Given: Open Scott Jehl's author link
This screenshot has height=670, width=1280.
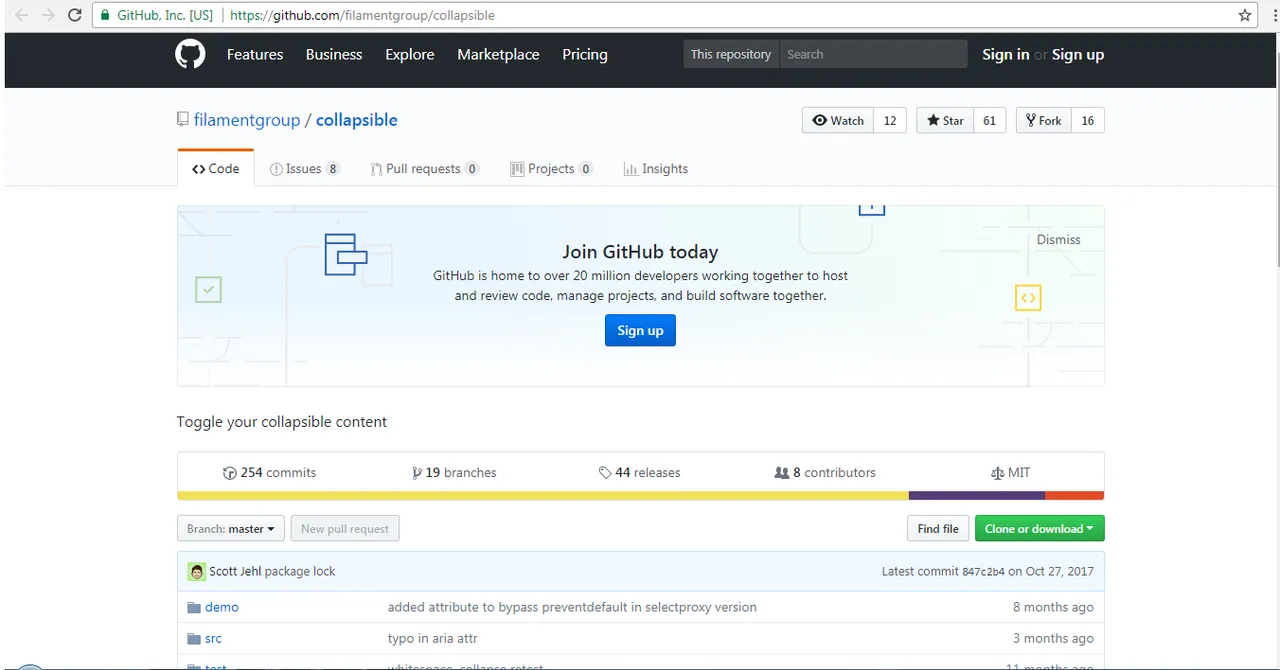Looking at the screenshot, I should (236, 571).
